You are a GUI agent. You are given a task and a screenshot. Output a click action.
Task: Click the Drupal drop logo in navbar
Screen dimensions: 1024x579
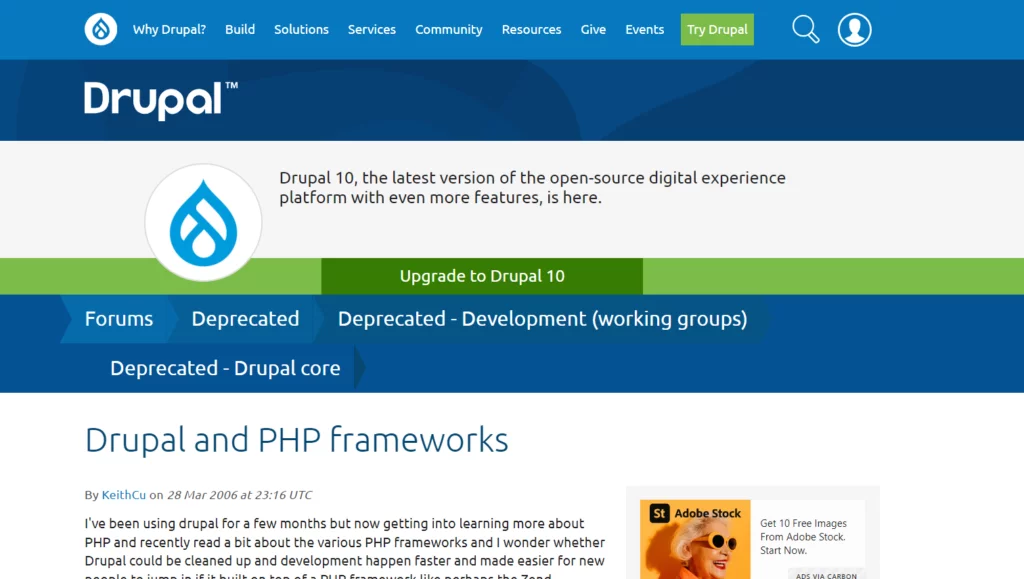point(101,29)
